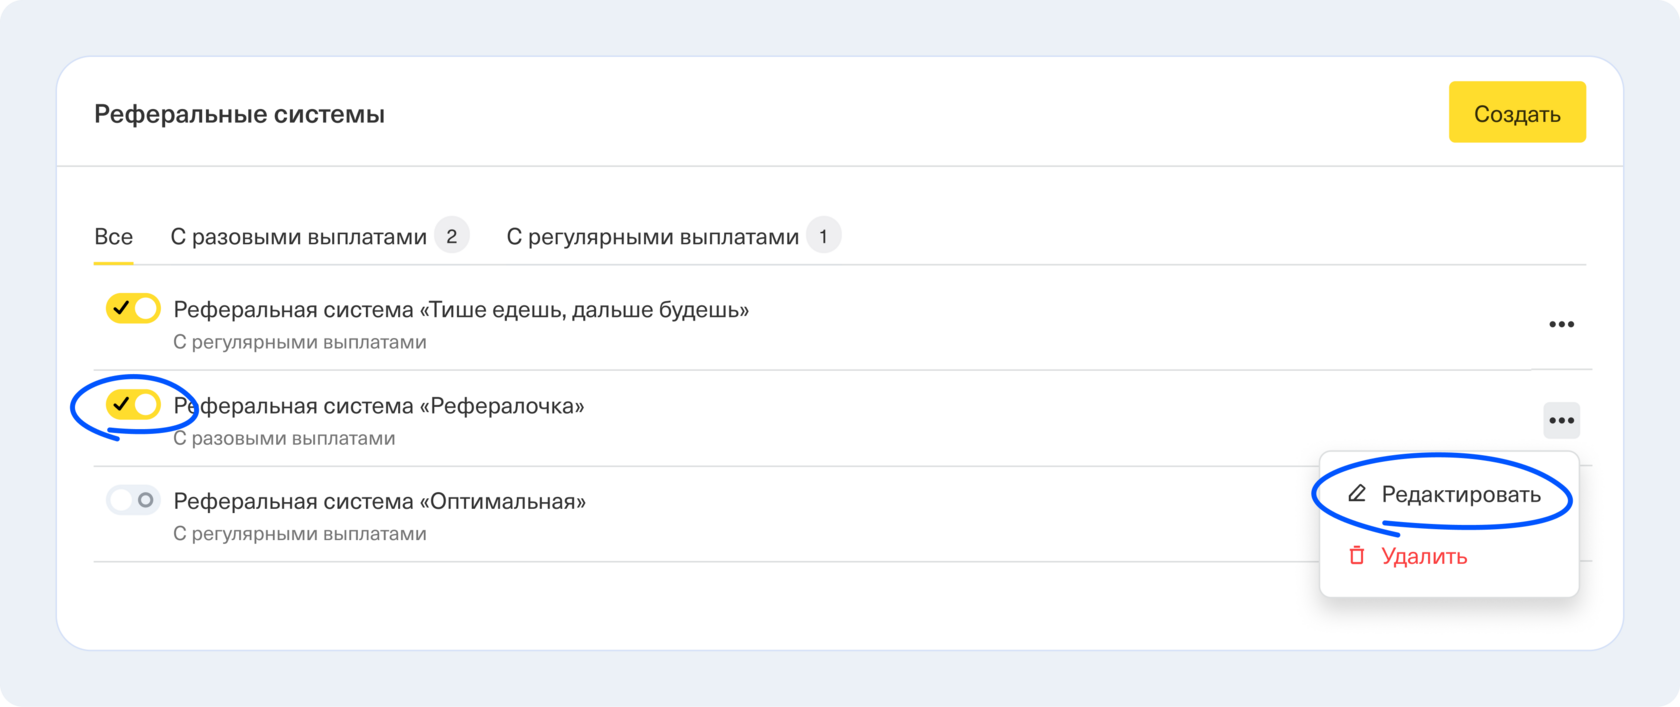Choose Удалить from the context menu
1680x707 pixels.
(x=1423, y=556)
